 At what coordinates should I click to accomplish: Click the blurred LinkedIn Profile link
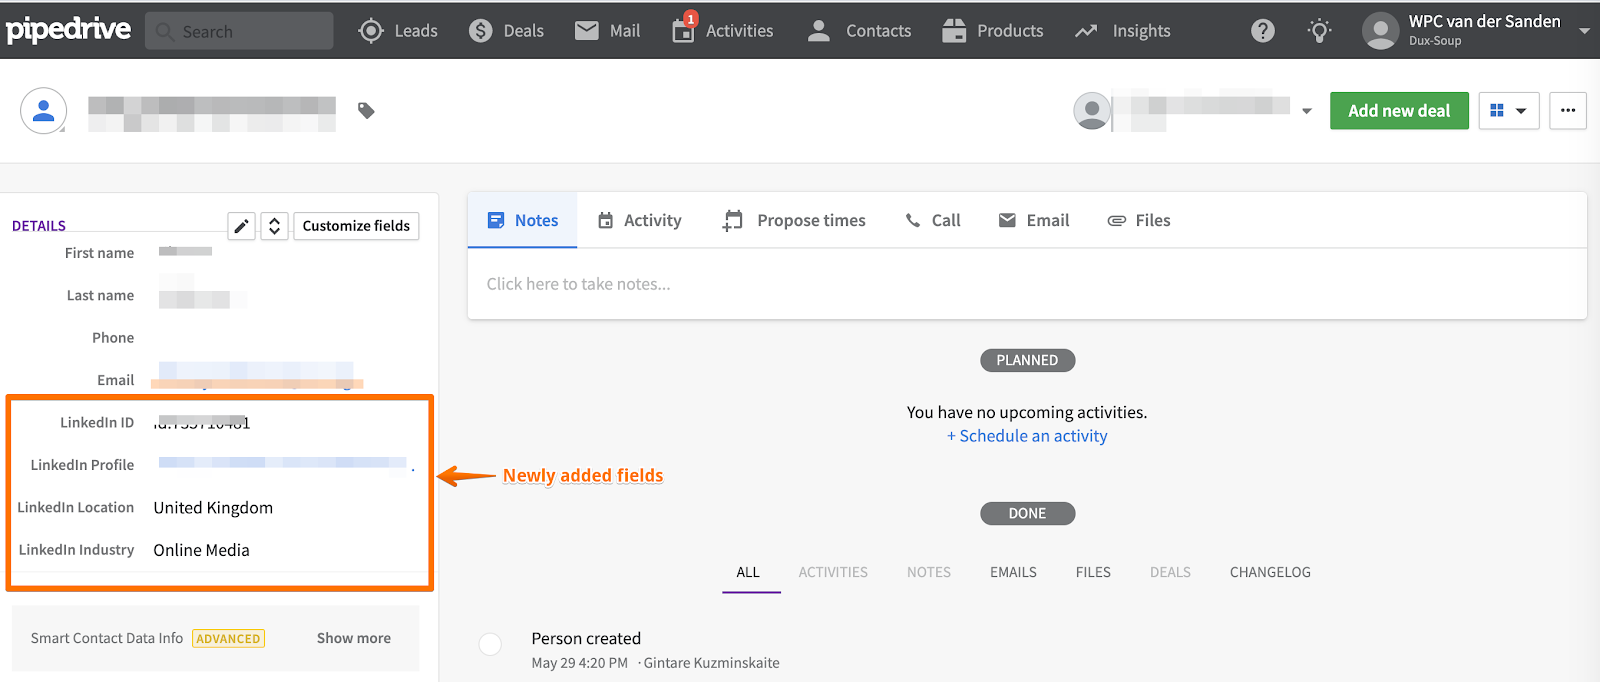tap(283, 463)
